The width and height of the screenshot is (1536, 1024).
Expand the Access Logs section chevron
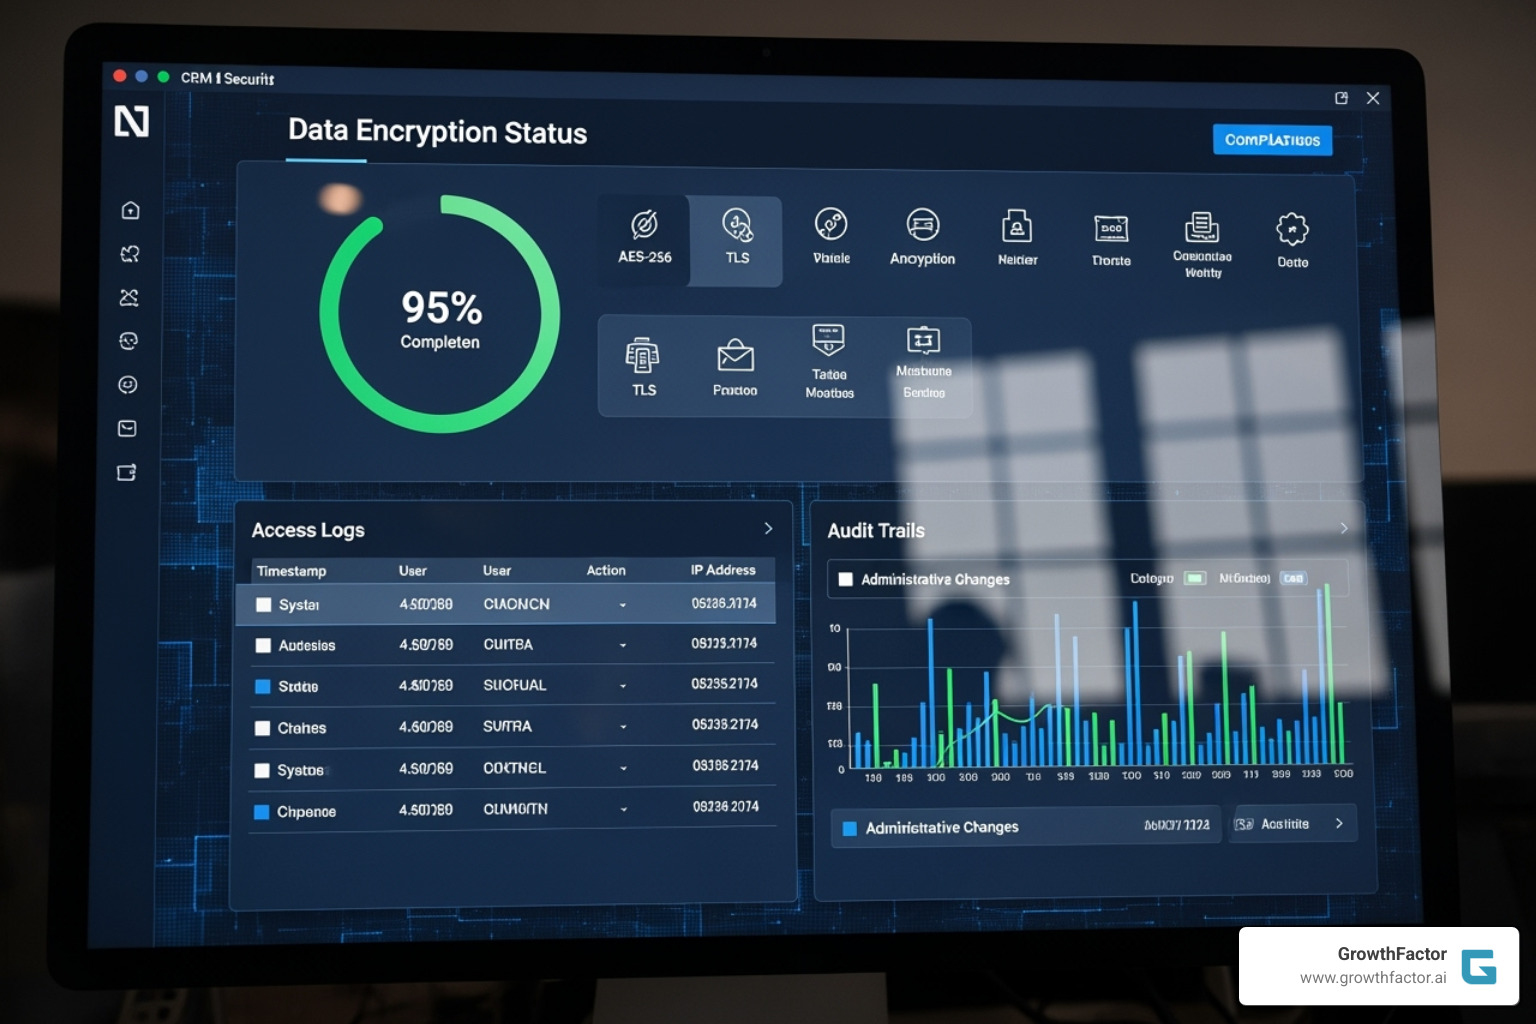point(768,528)
